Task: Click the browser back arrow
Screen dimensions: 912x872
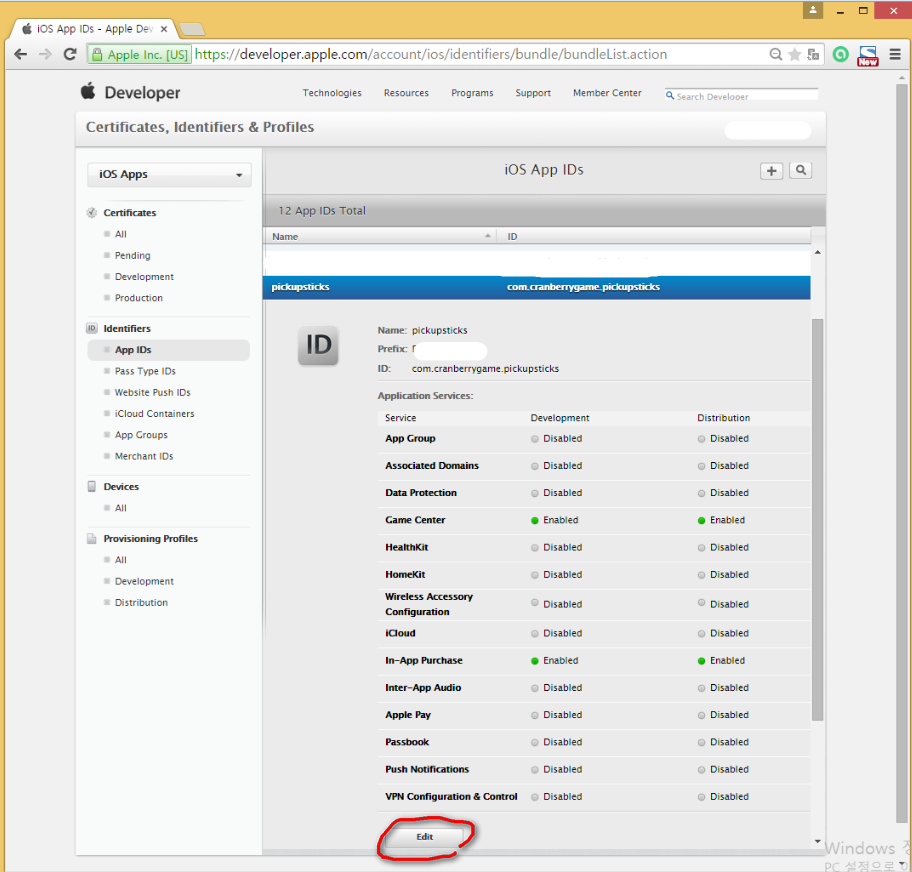Action: coord(21,55)
